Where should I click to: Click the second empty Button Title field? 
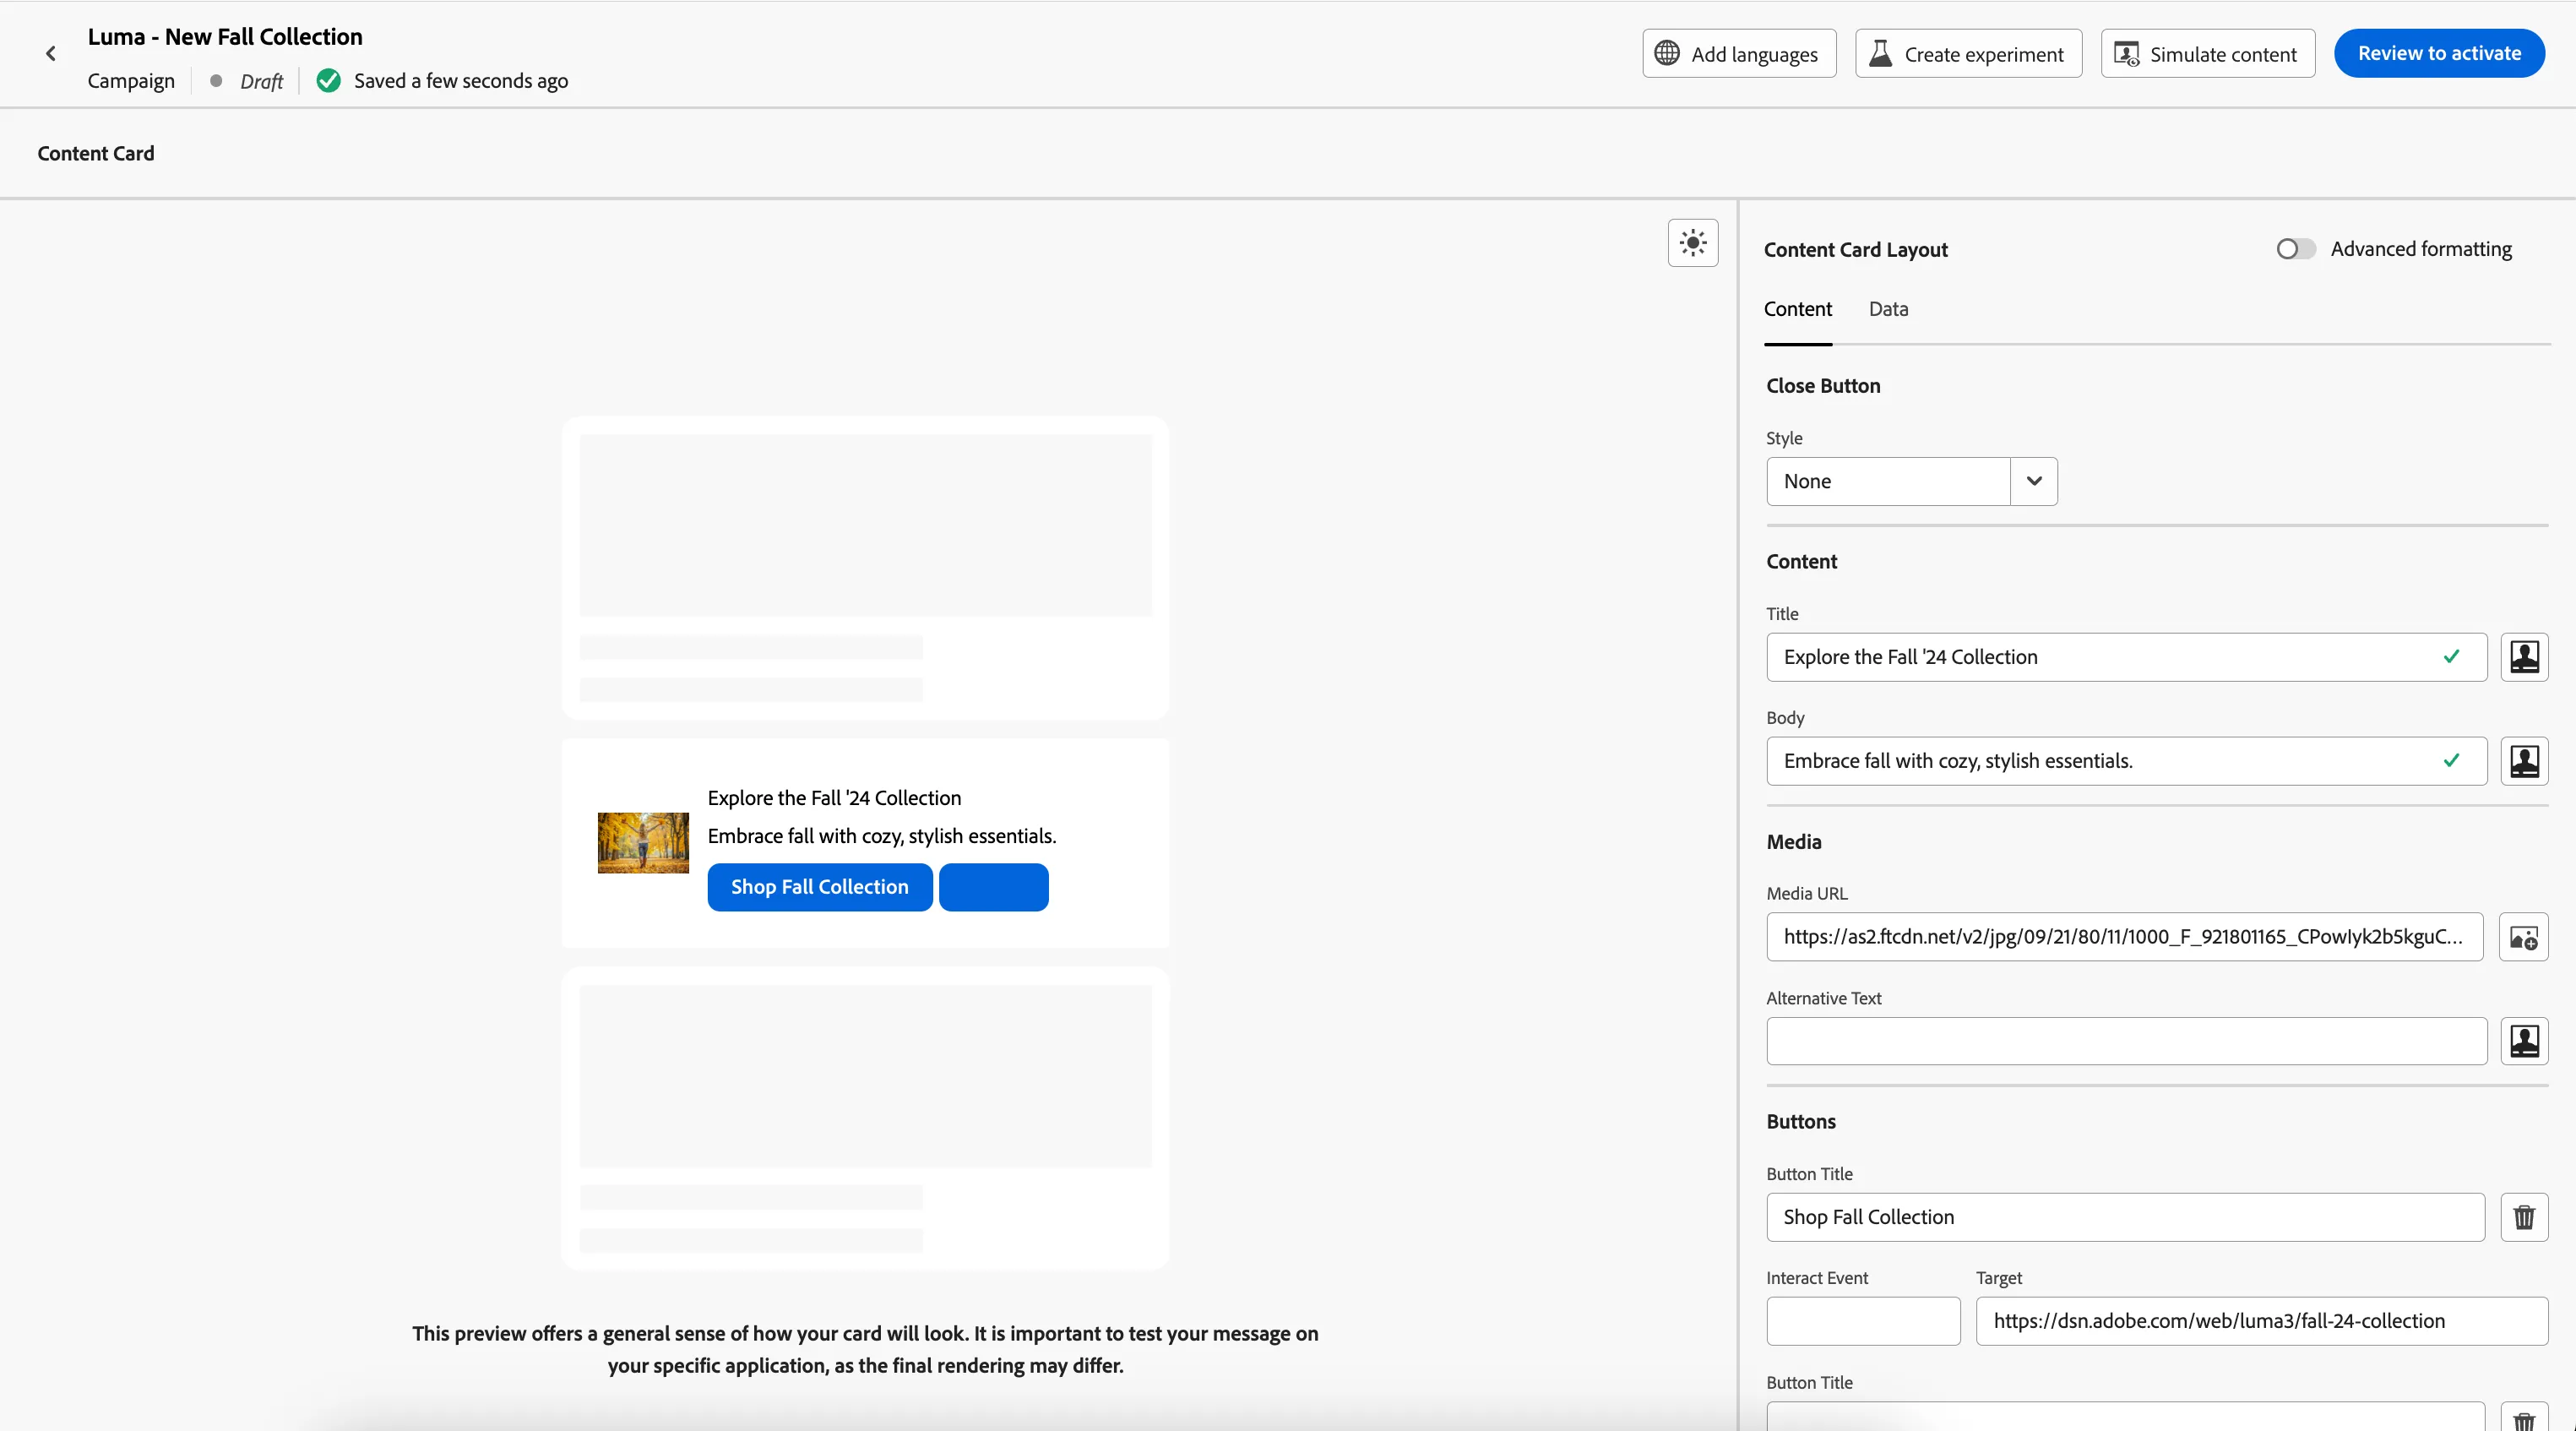click(2125, 1417)
